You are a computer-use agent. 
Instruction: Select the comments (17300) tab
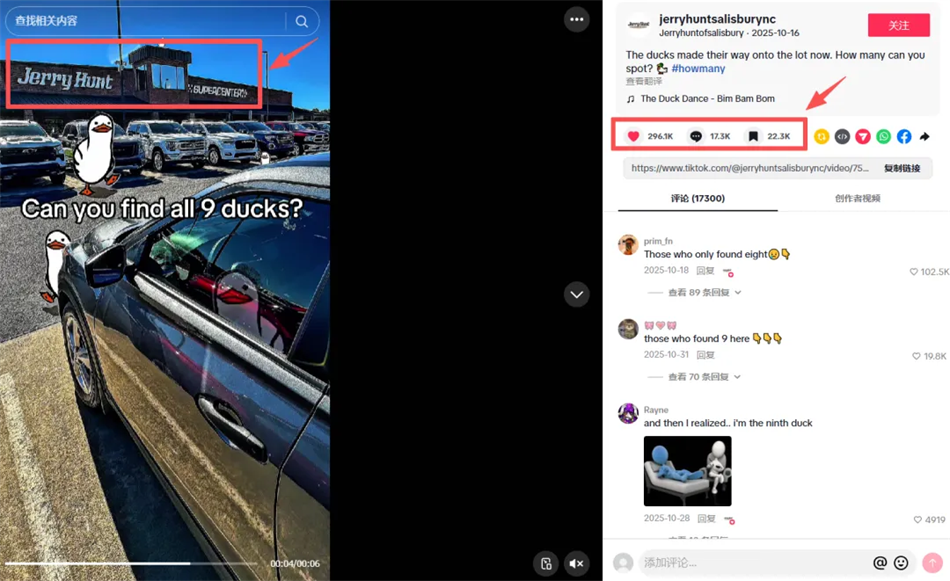[697, 198]
